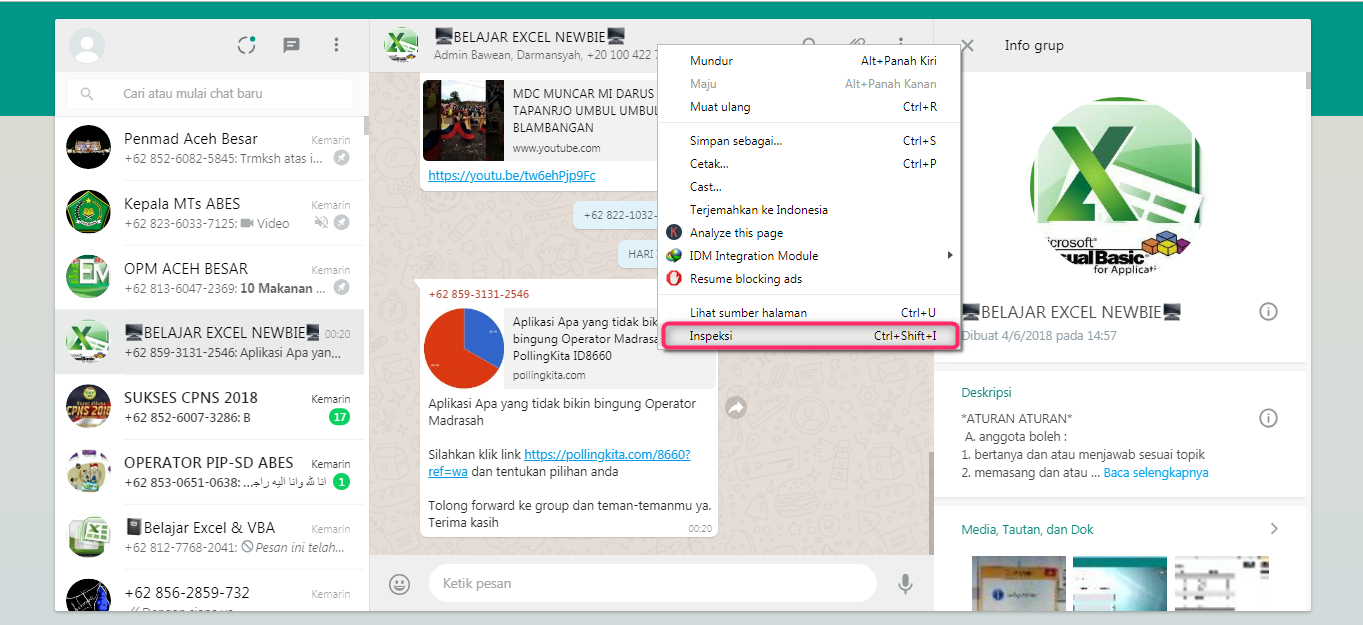Click the search magnifier in chat list

point(87,93)
